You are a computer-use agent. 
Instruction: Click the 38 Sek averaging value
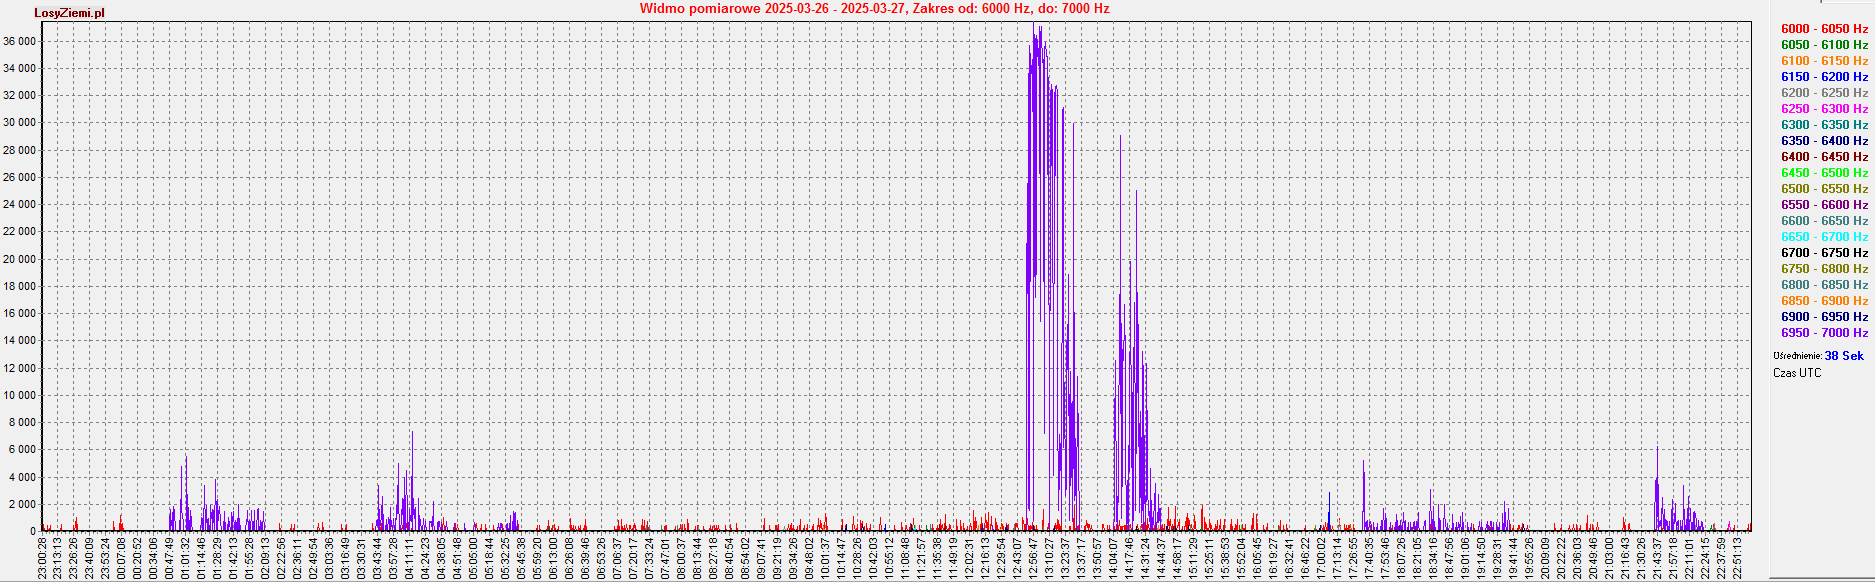click(x=1844, y=356)
